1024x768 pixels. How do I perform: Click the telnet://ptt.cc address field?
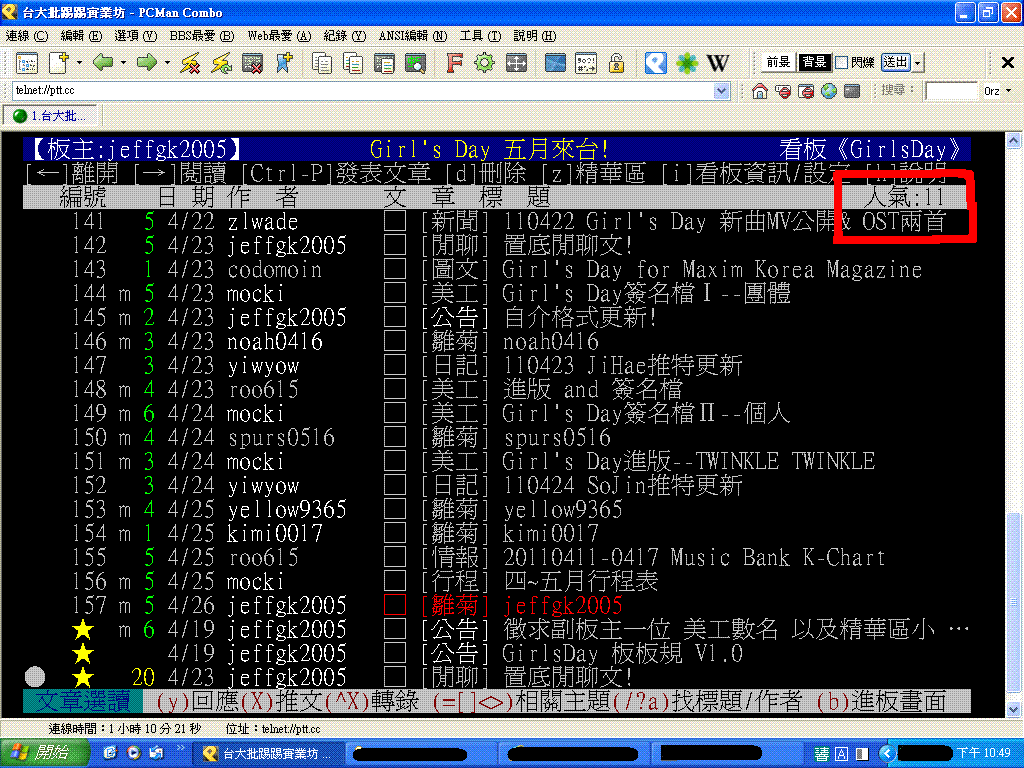click(x=362, y=91)
